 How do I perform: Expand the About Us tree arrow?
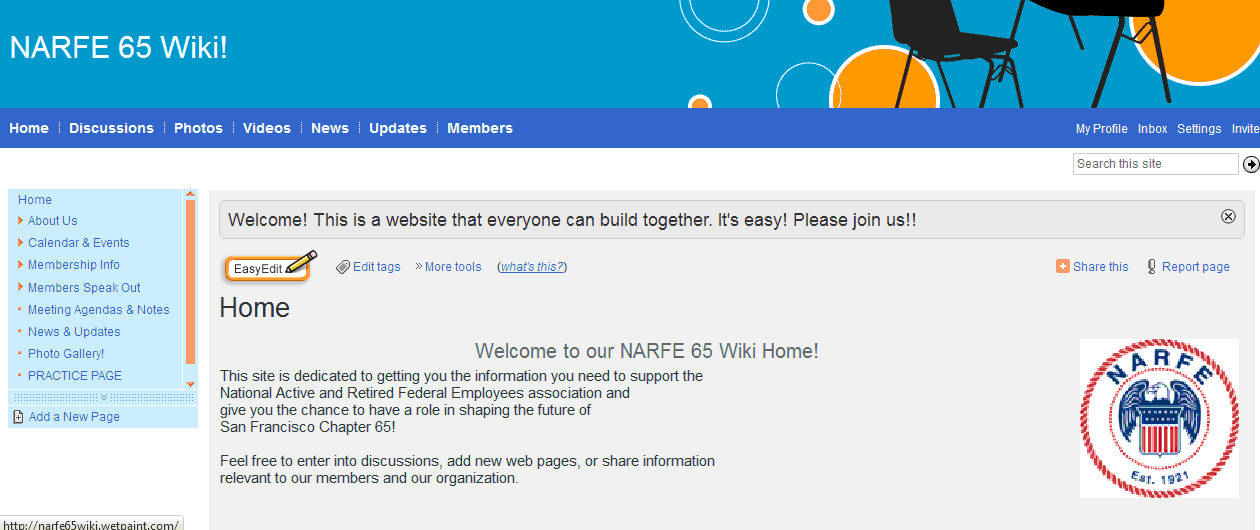coord(20,221)
